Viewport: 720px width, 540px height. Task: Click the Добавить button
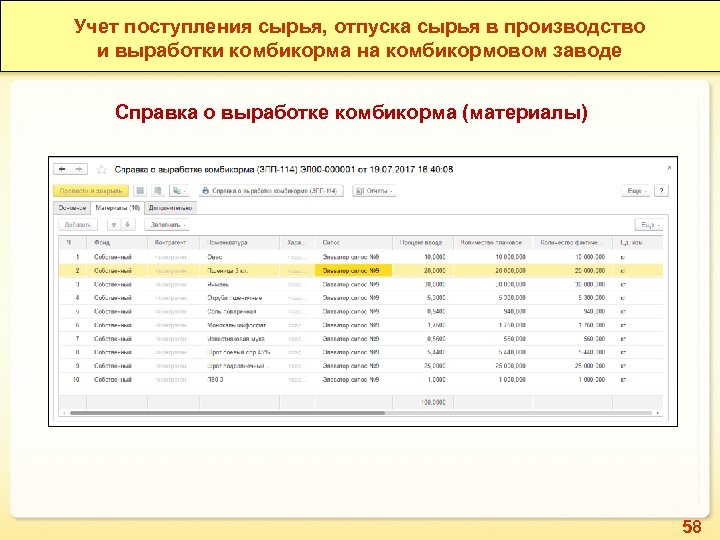coord(78,225)
